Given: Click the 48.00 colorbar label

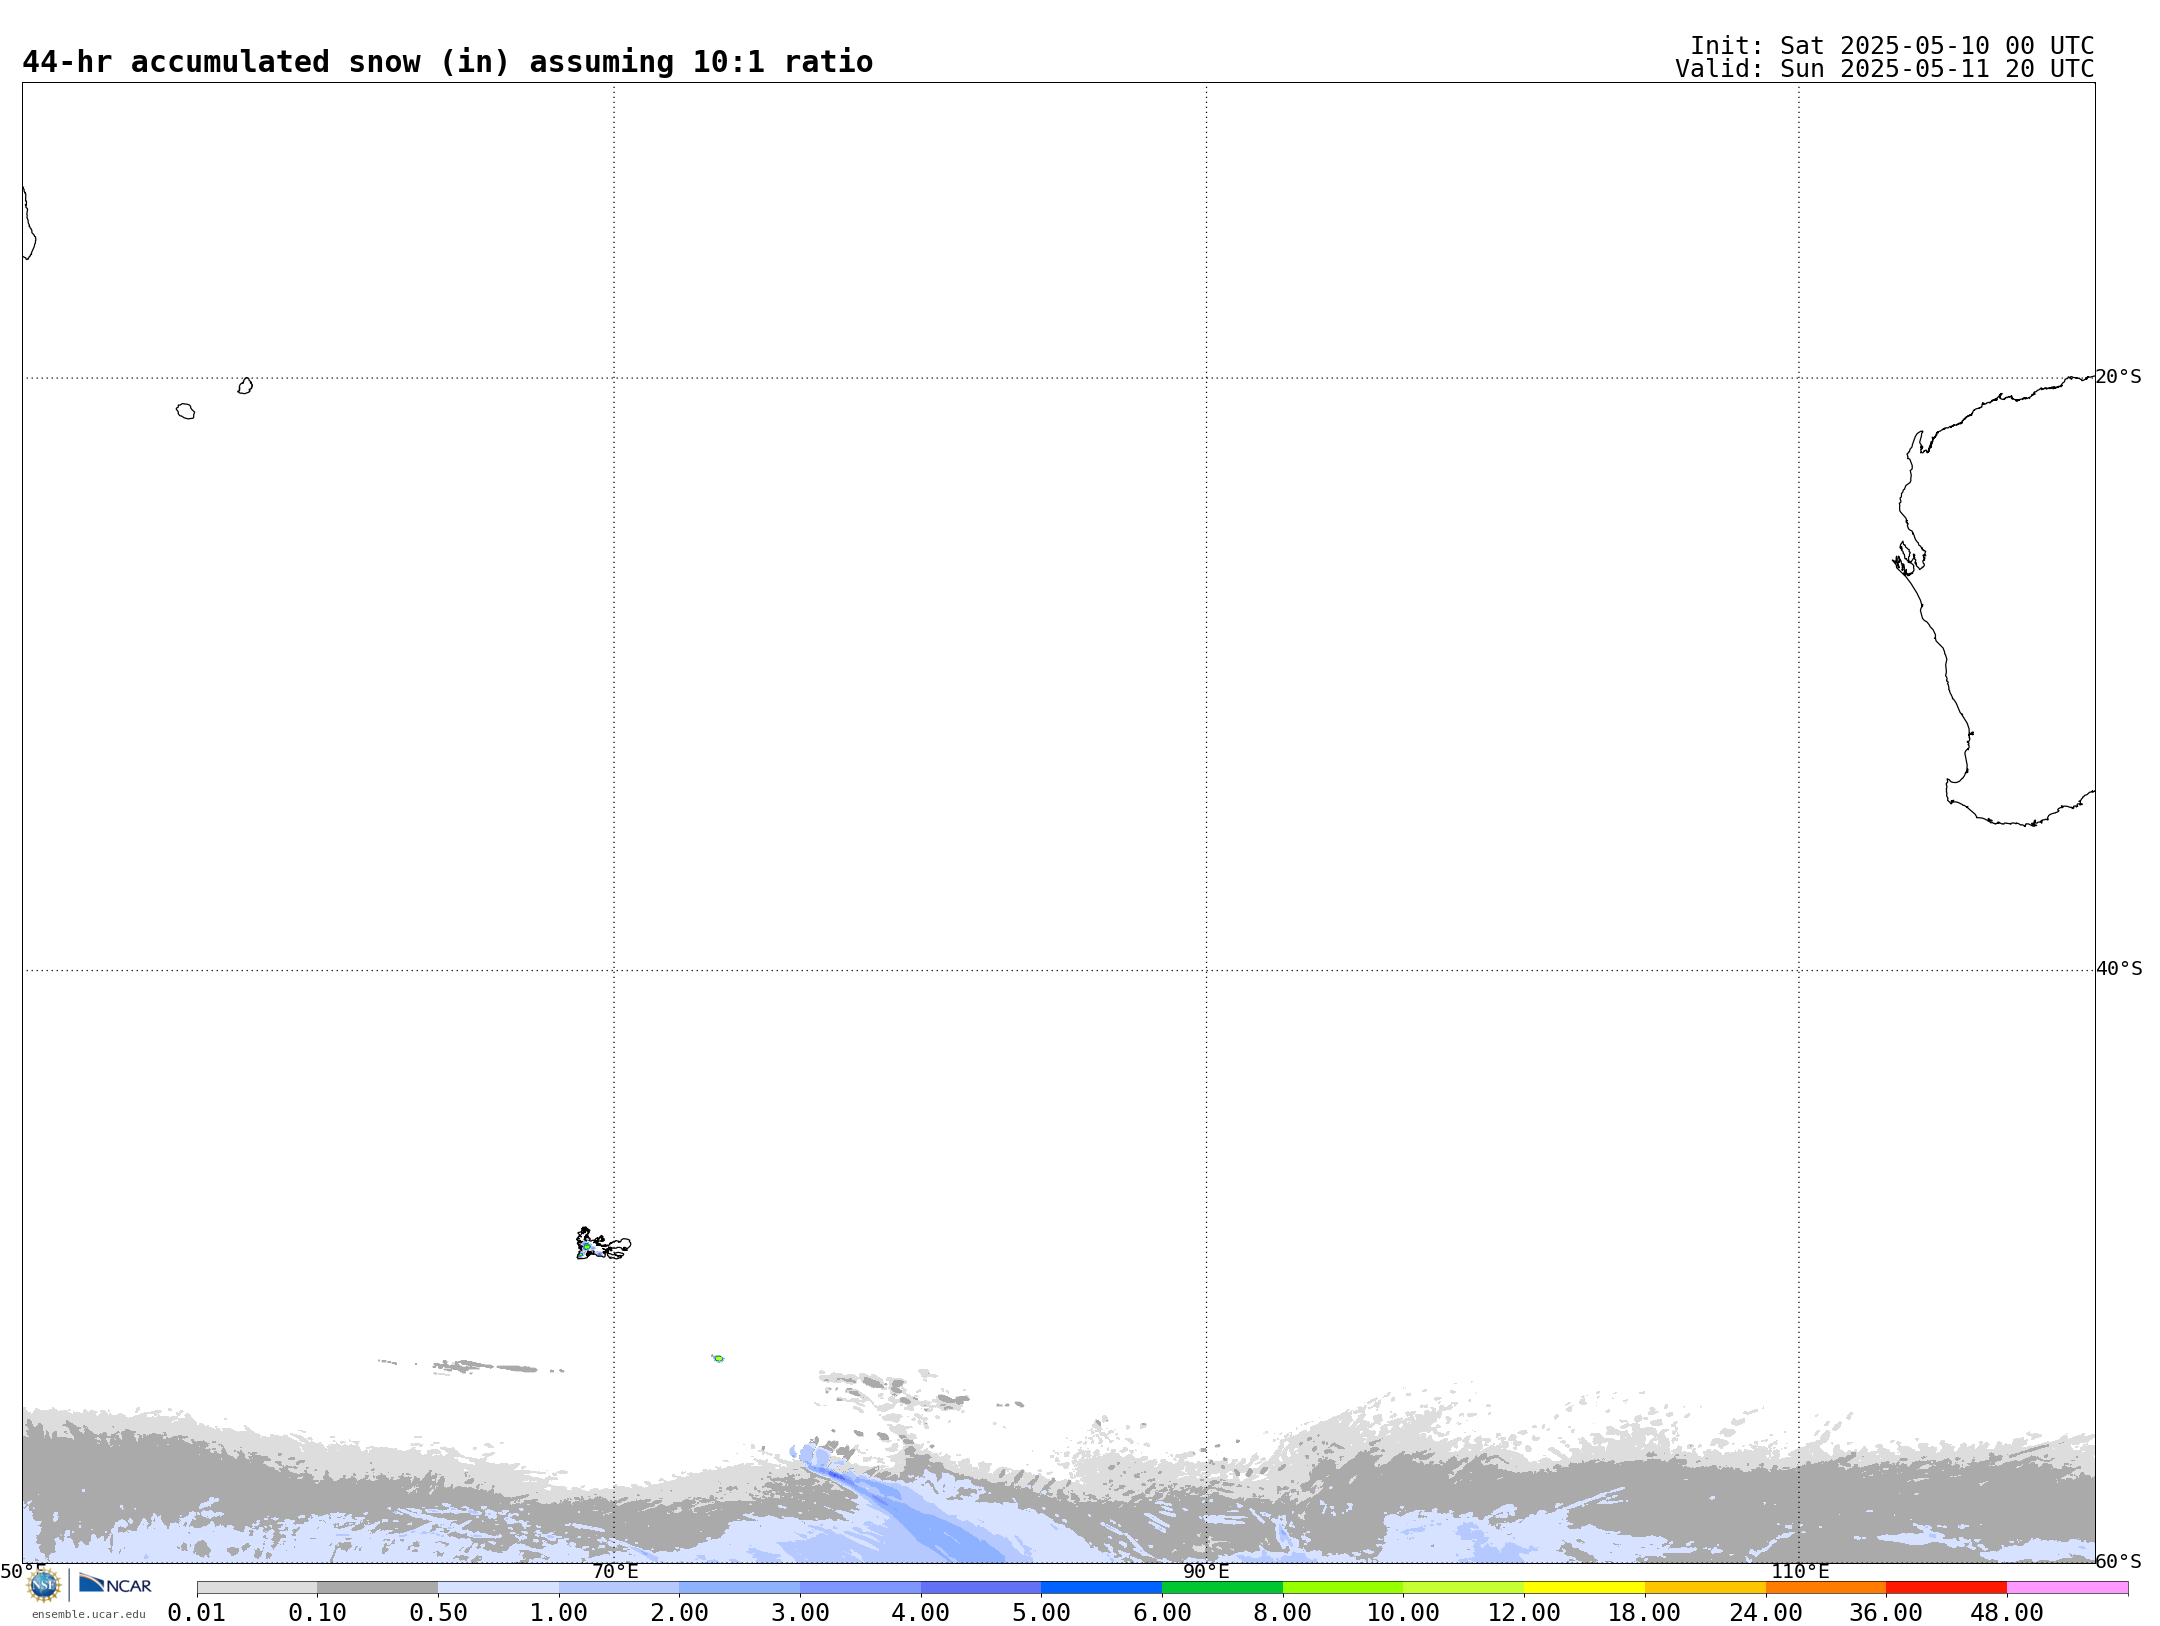Looking at the screenshot, I should [x=2007, y=1613].
